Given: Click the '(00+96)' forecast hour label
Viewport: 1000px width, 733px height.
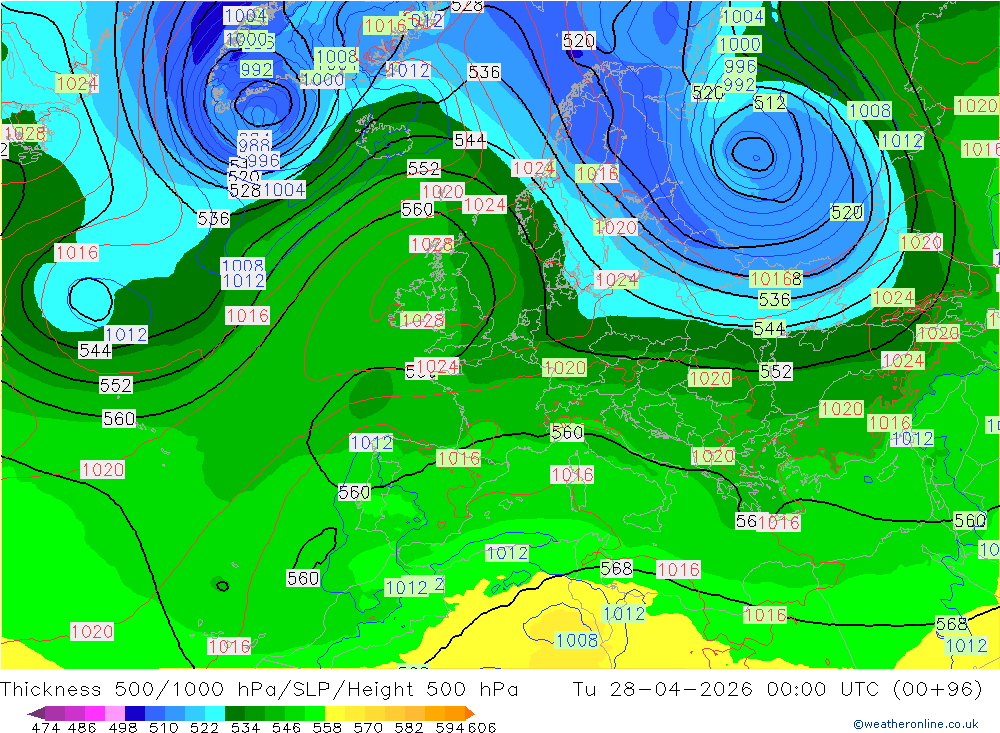Looking at the screenshot, I should click(x=938, y=689).
